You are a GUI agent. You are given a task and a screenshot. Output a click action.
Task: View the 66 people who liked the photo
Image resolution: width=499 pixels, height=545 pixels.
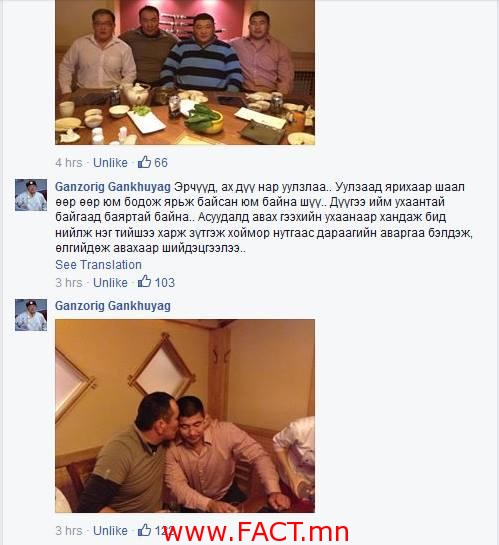coord(161,163)
